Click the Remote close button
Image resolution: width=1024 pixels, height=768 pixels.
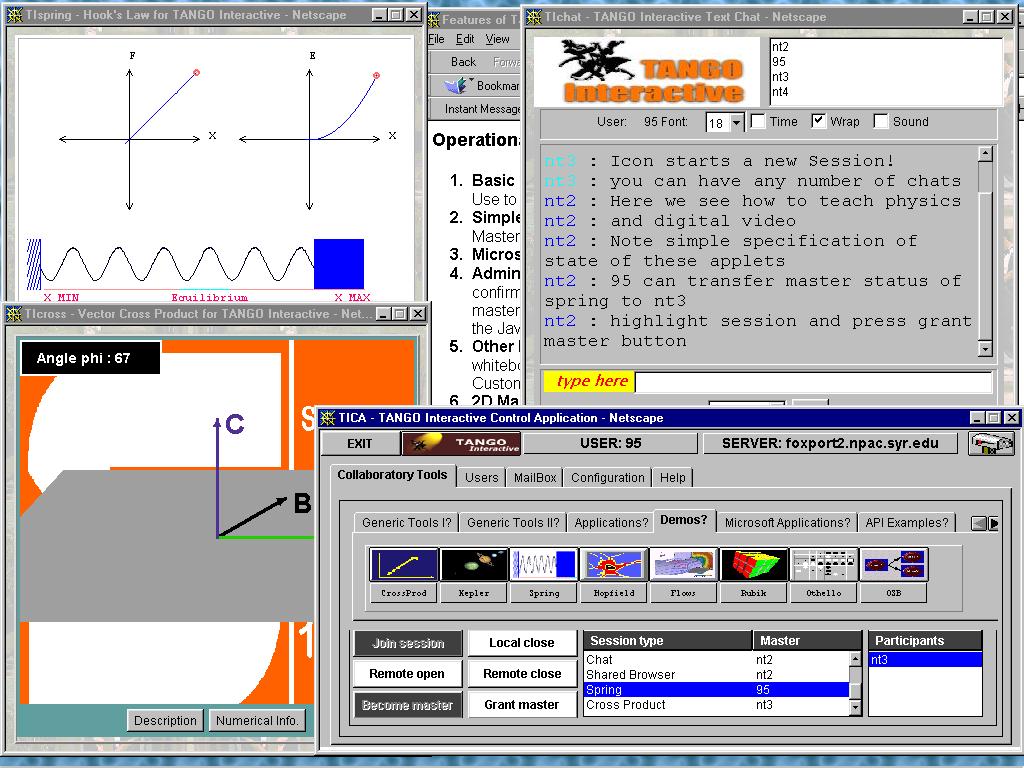[522, 673]
